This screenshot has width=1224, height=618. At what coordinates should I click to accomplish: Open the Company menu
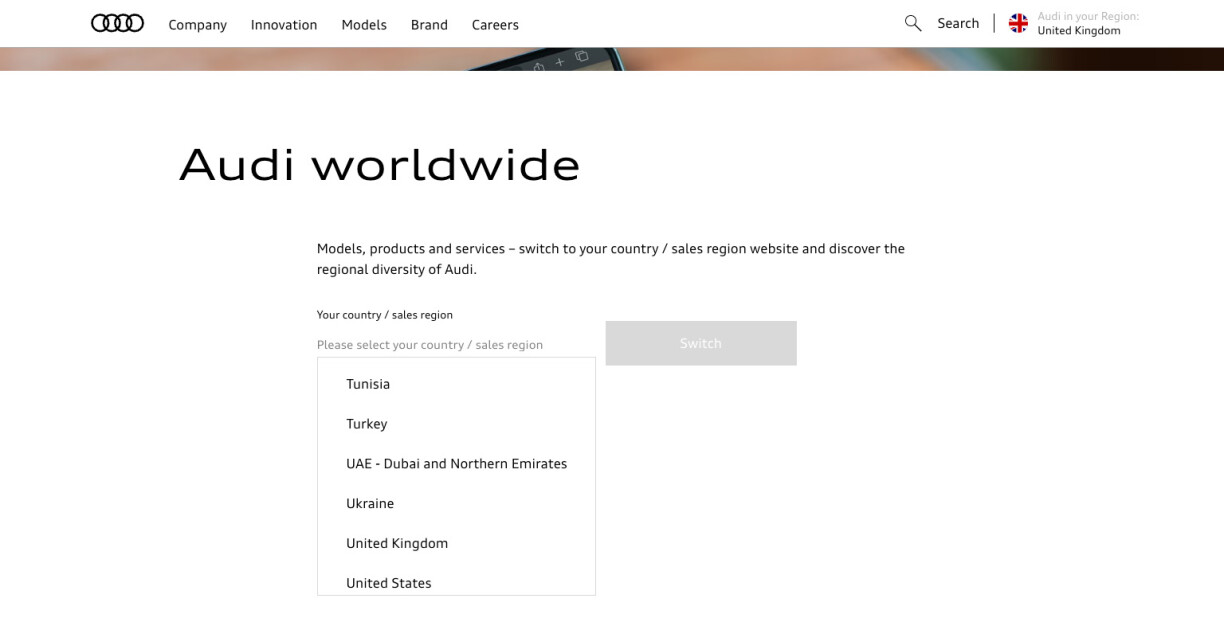[197, 24]
